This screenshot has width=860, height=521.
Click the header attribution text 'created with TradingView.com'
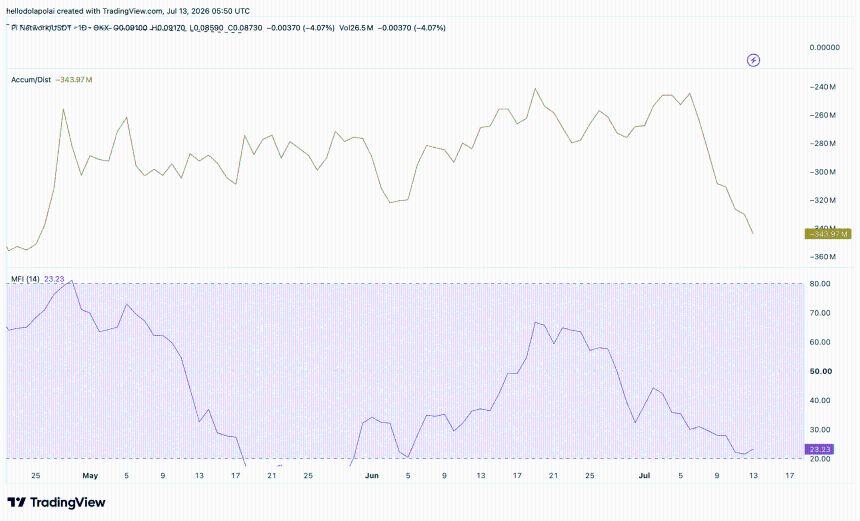tap(110, 11)
